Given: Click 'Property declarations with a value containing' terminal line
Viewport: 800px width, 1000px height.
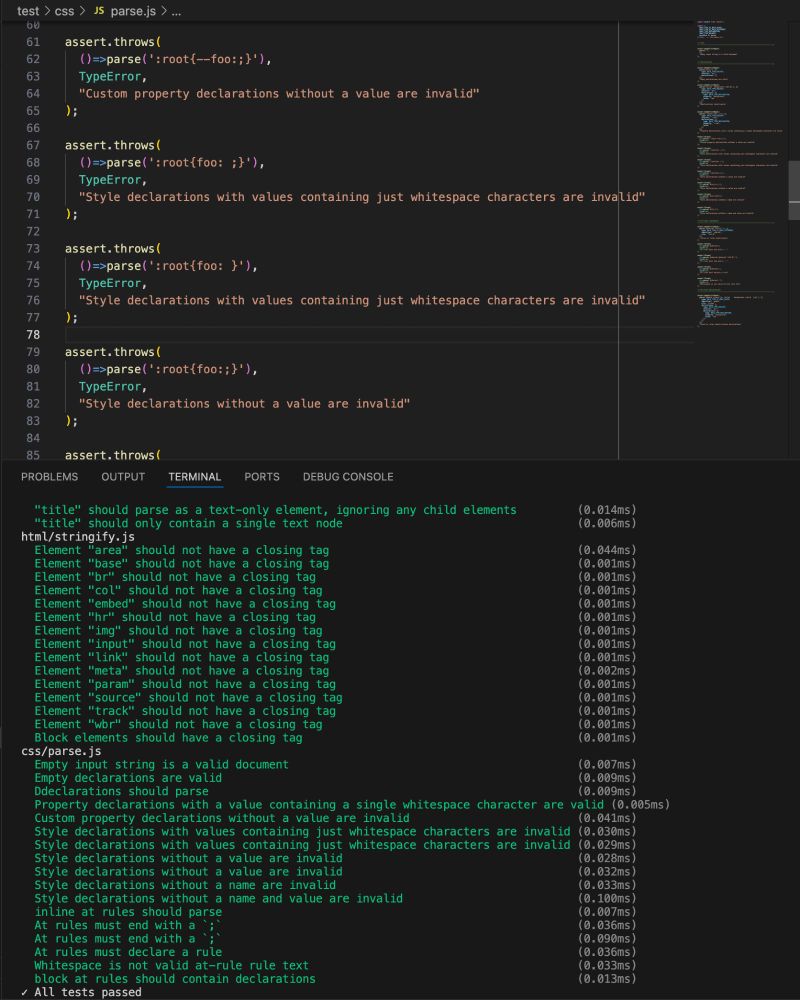Looking at the screenshot, I should tap(319, 805).
